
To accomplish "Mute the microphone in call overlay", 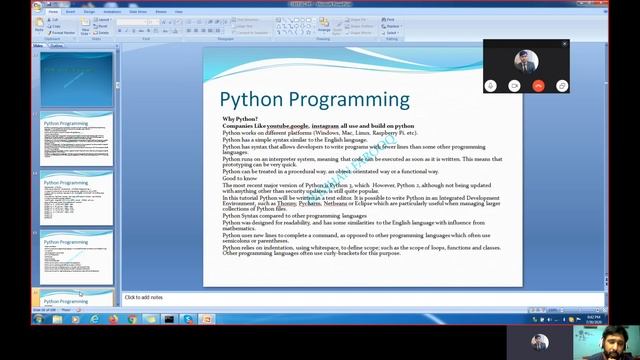I will pyautogui.click(x=491, y=86).
